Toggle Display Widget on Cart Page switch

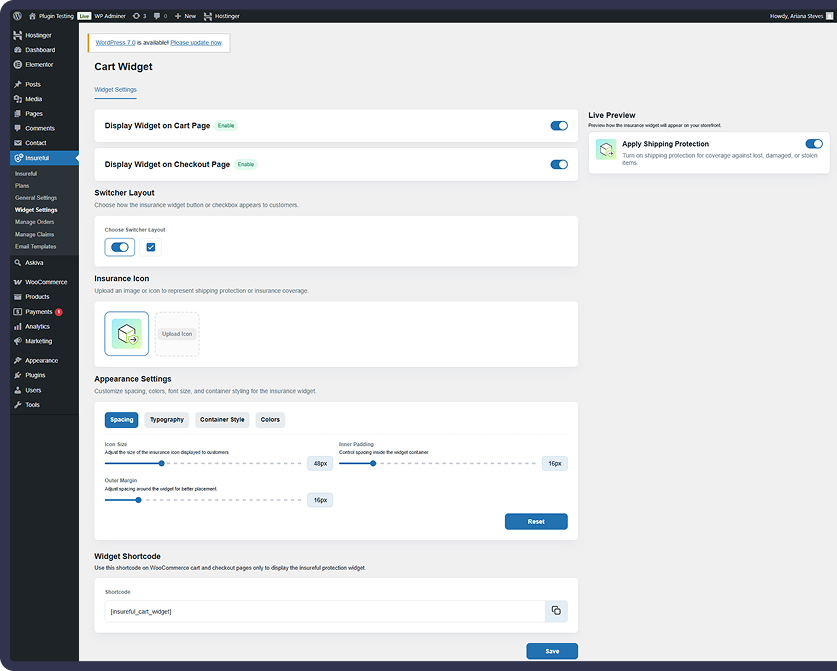click(x=559, y=125)
